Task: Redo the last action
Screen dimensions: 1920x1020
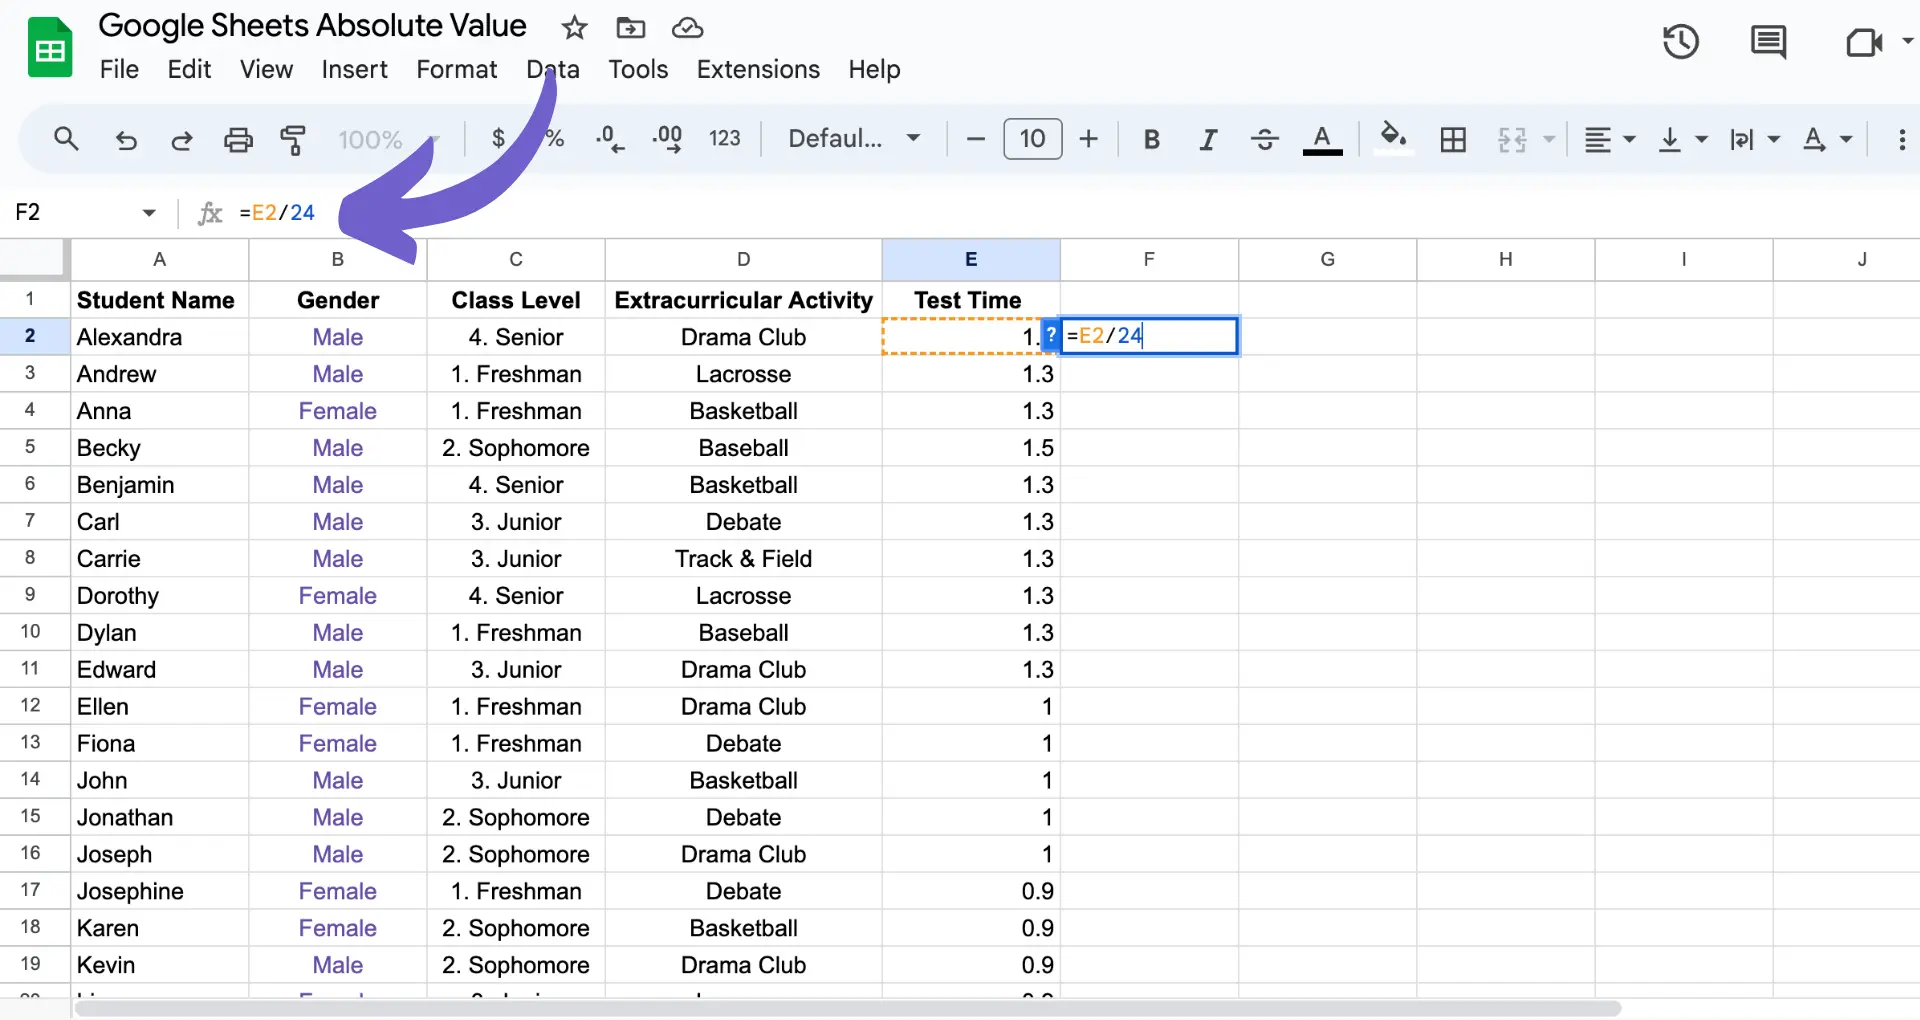Action: click(182, 140)
